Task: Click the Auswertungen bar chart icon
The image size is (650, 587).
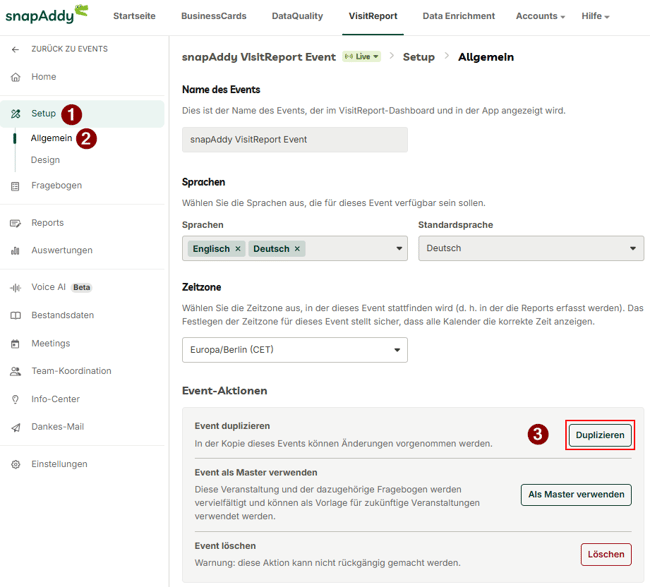Action: point(15,250)
